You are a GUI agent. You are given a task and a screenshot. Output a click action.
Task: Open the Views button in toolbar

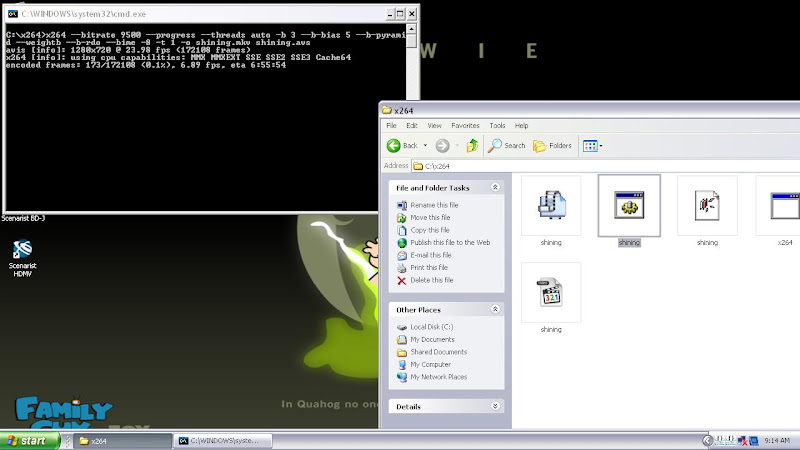pyautogui.click(x=590, y=146)
